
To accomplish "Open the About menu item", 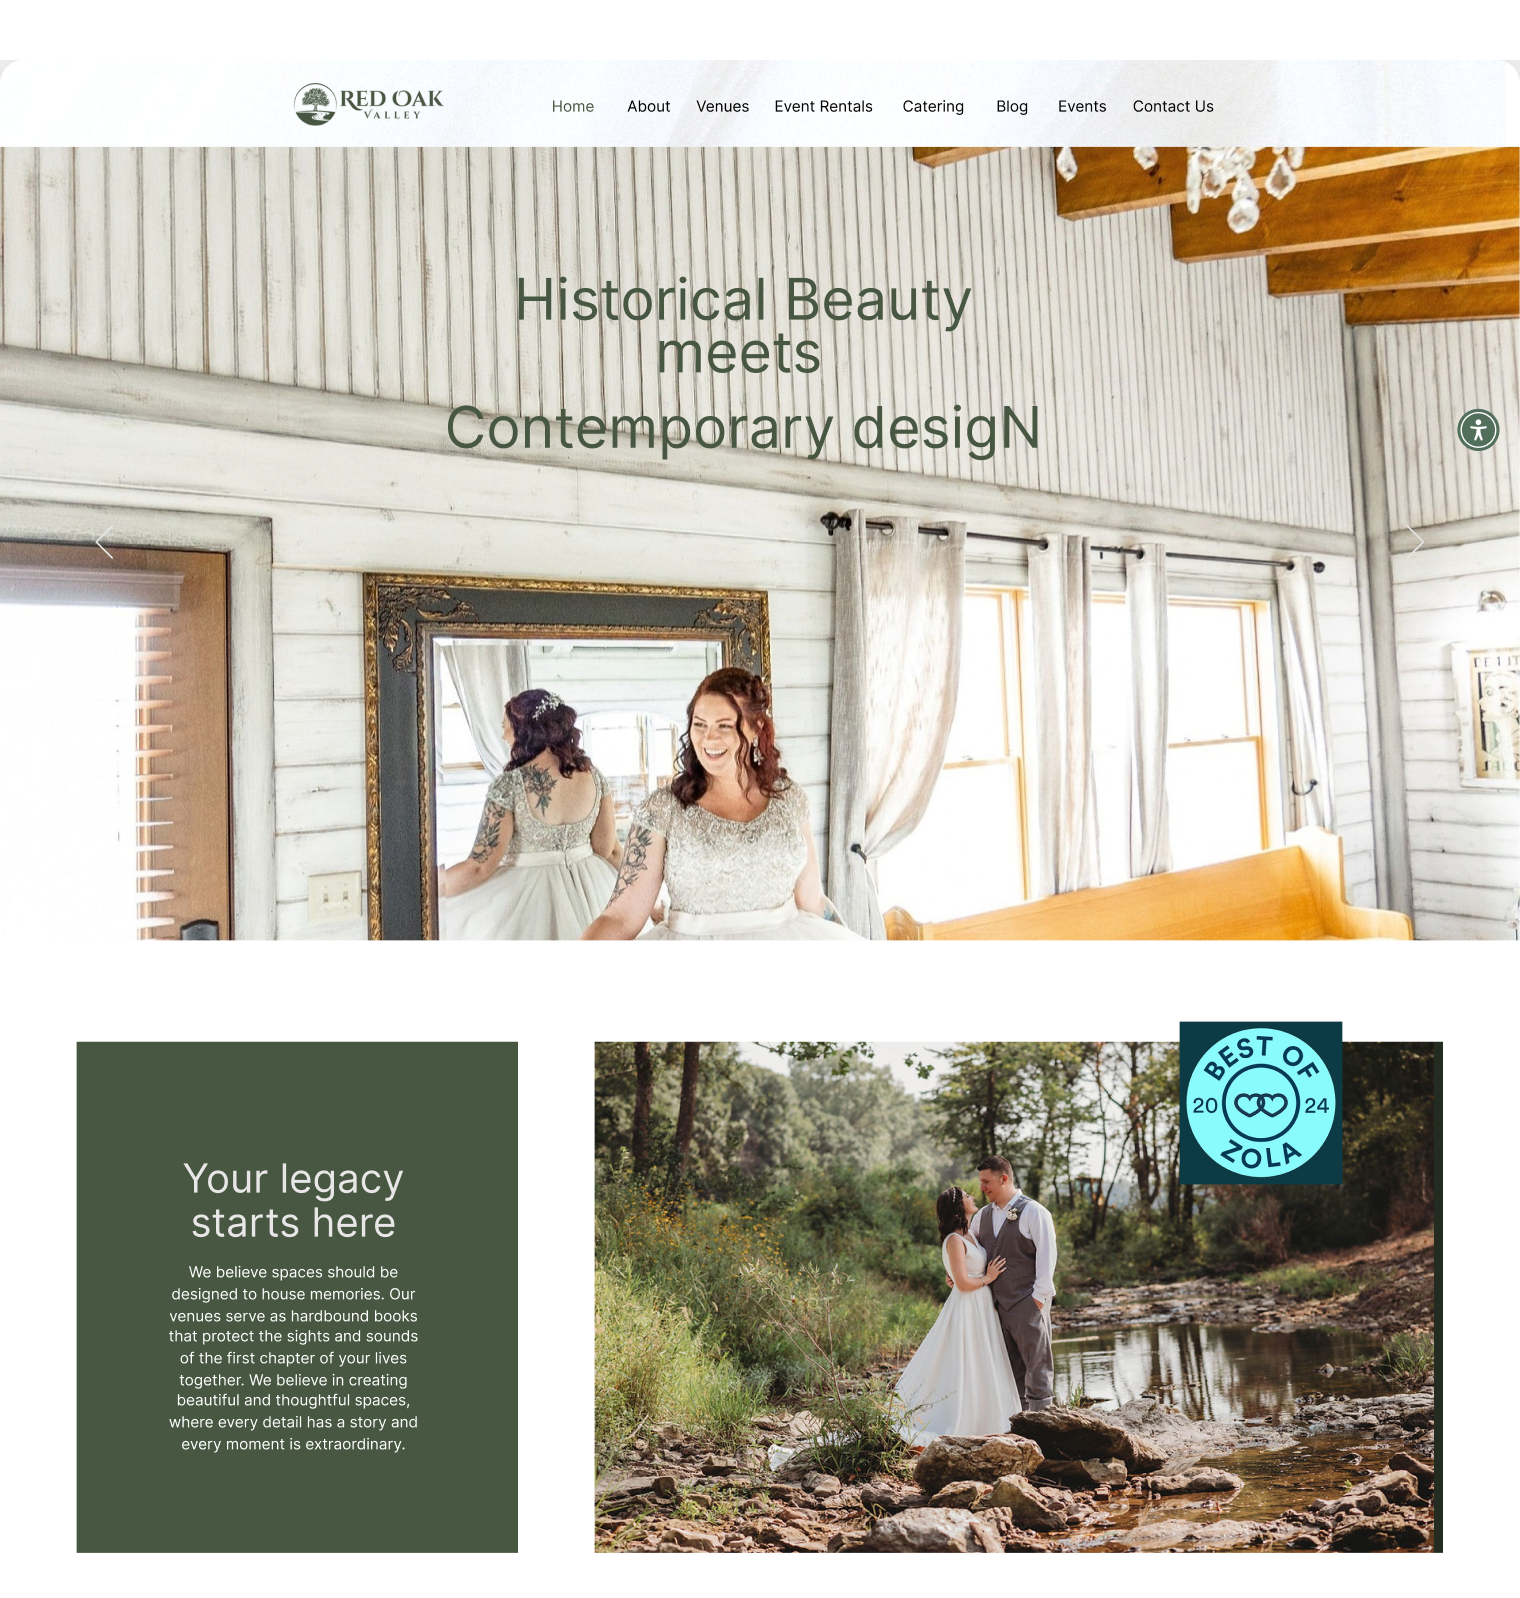I will pyautogui.click(x=648, y=106).
